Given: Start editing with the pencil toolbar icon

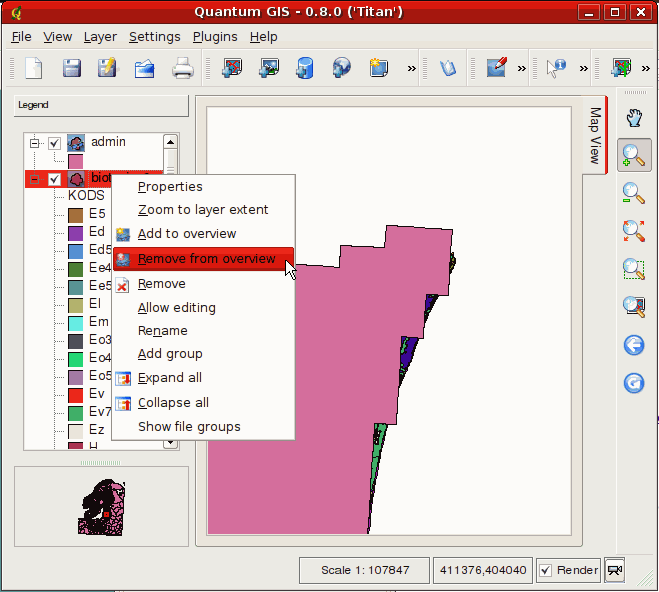Looking at the screenshot, I should point(497,67).
